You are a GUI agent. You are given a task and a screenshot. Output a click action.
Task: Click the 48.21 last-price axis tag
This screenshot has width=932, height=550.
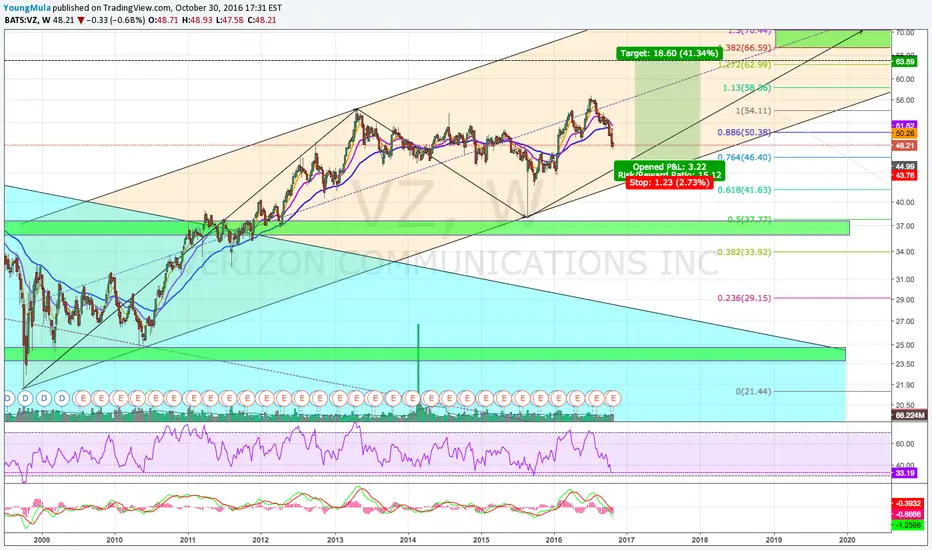905,145
